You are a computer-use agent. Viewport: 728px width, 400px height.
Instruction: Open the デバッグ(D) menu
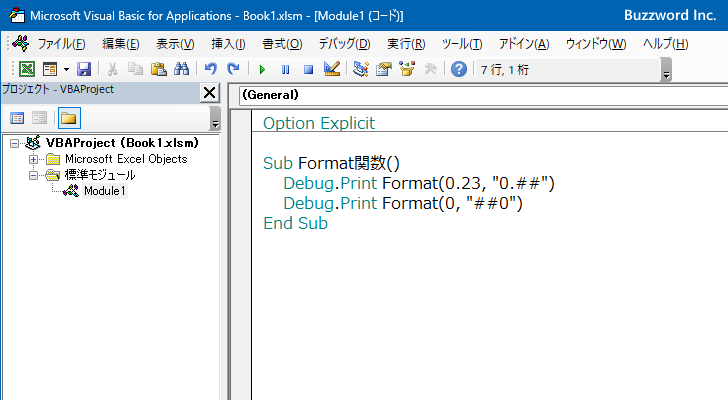point(344,44)
